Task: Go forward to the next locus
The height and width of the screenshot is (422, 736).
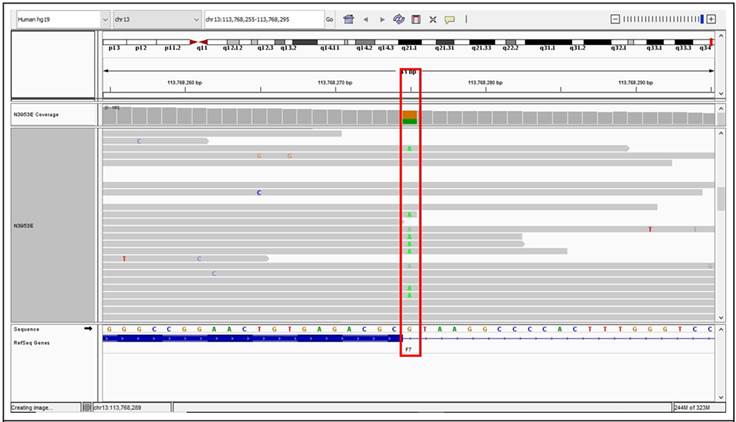Action: click(382, 19)
